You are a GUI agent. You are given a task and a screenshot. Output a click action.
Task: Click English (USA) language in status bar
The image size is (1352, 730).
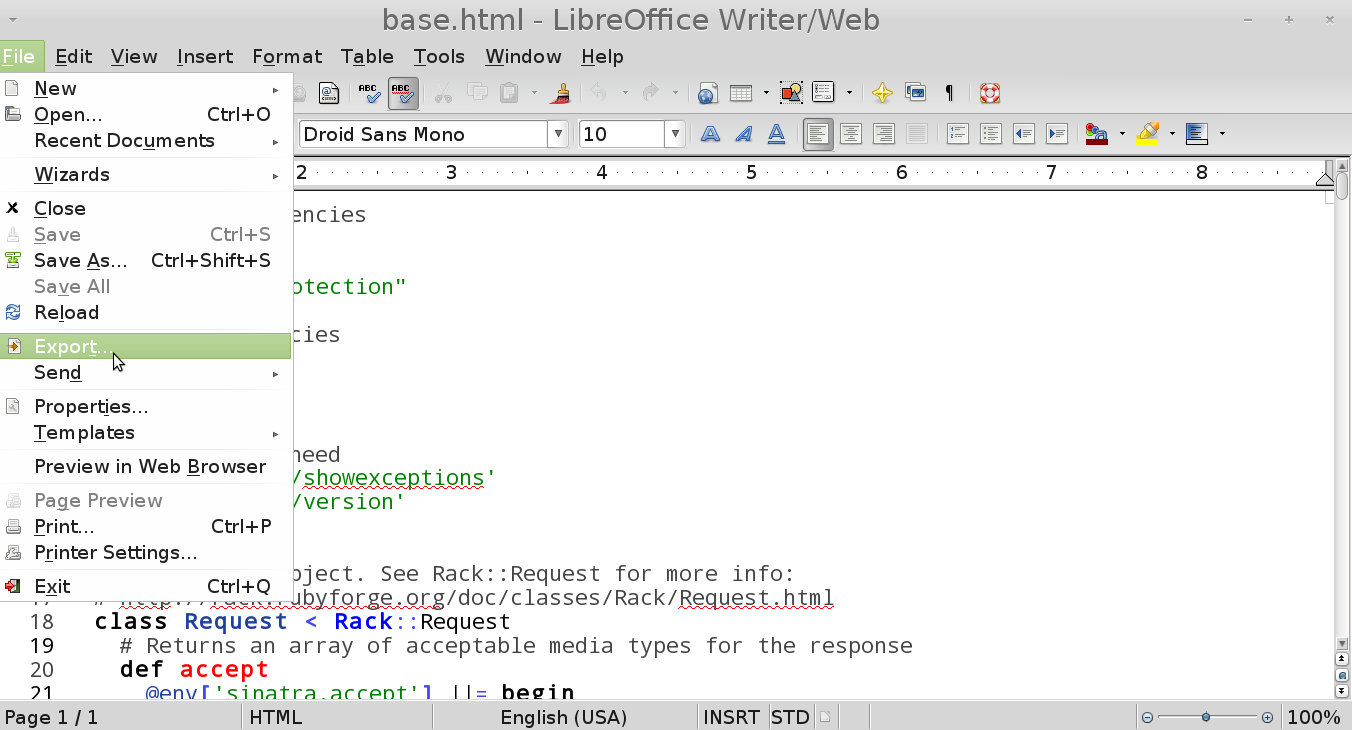click(564, 717)
